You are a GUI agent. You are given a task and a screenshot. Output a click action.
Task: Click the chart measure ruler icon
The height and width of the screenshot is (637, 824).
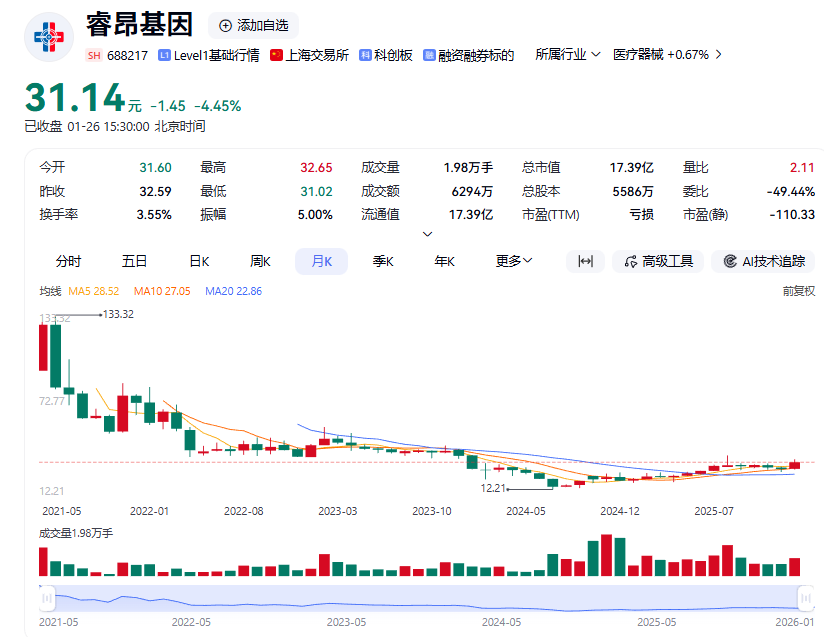coord(585,261)
